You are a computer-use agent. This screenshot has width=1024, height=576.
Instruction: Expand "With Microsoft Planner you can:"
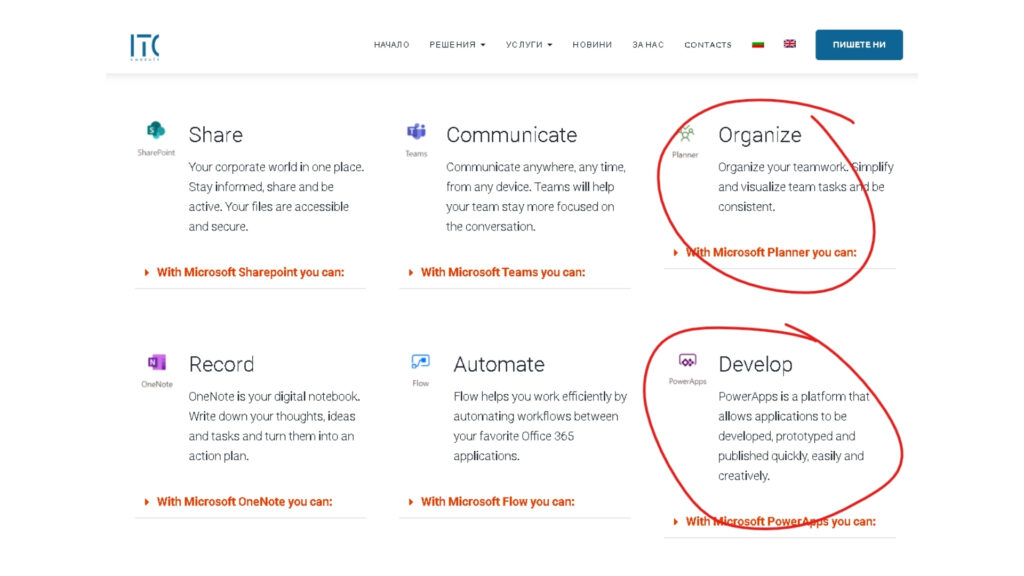tap(770, 252)
